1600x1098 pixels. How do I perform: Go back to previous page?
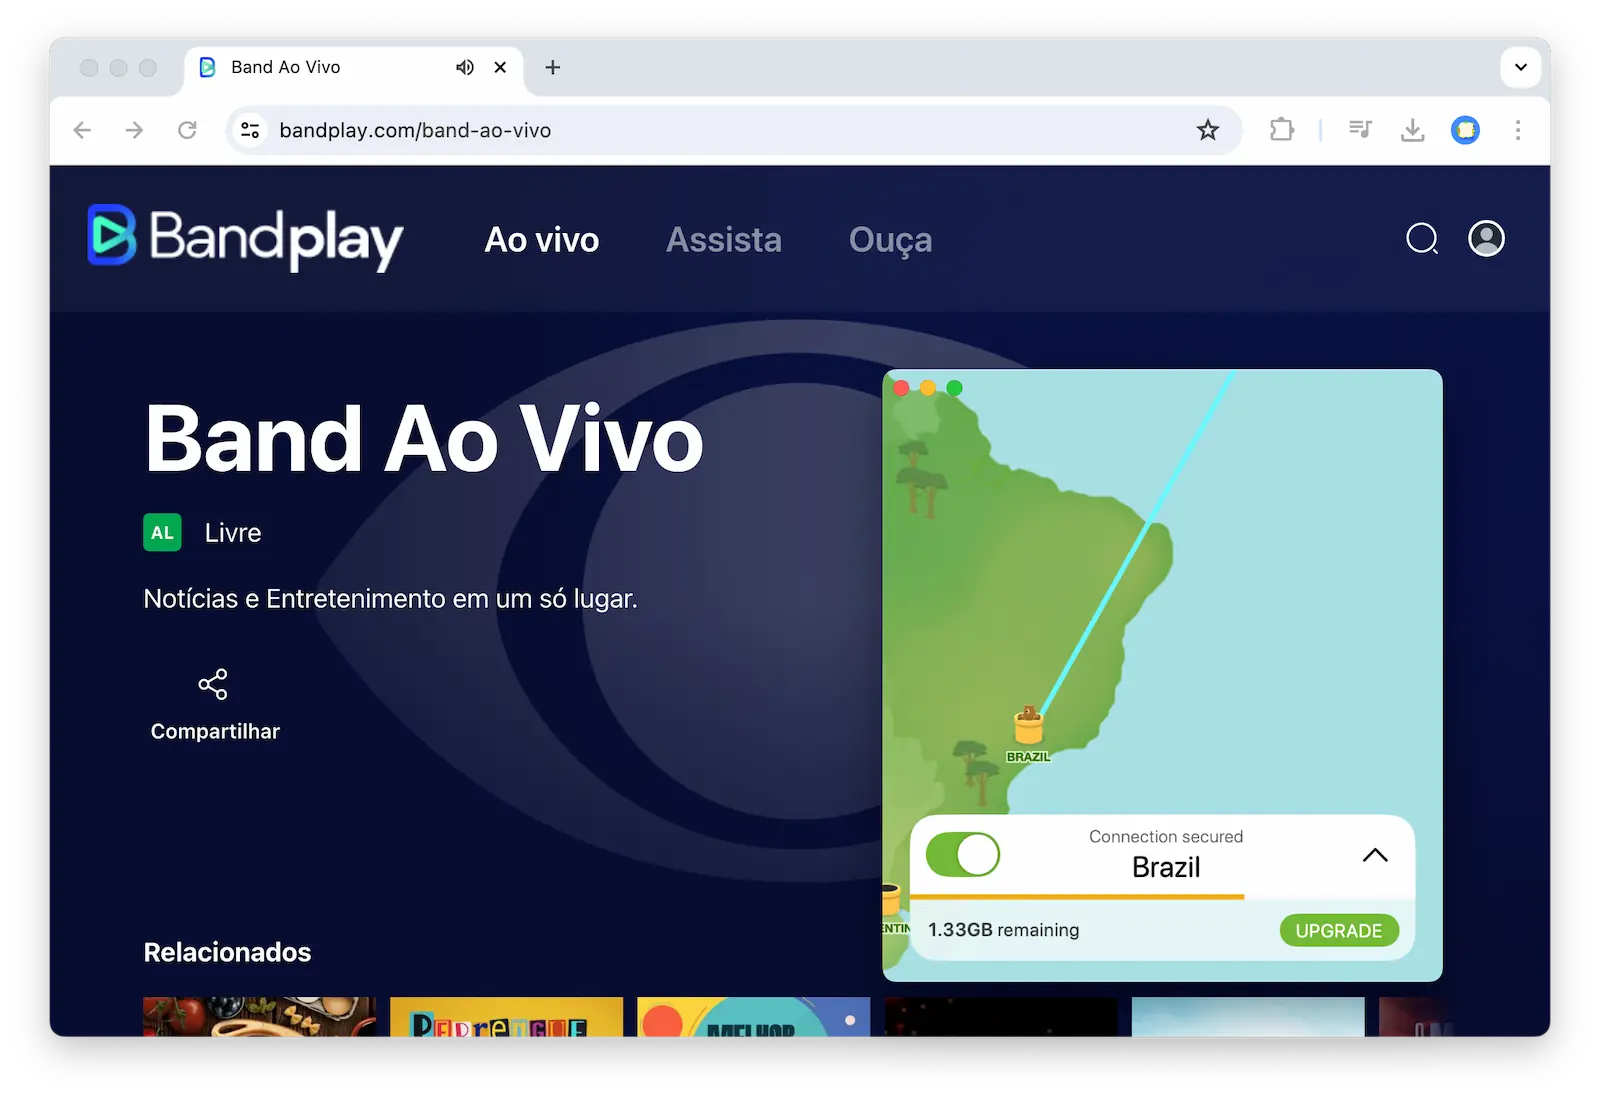[x=83, y=130]
